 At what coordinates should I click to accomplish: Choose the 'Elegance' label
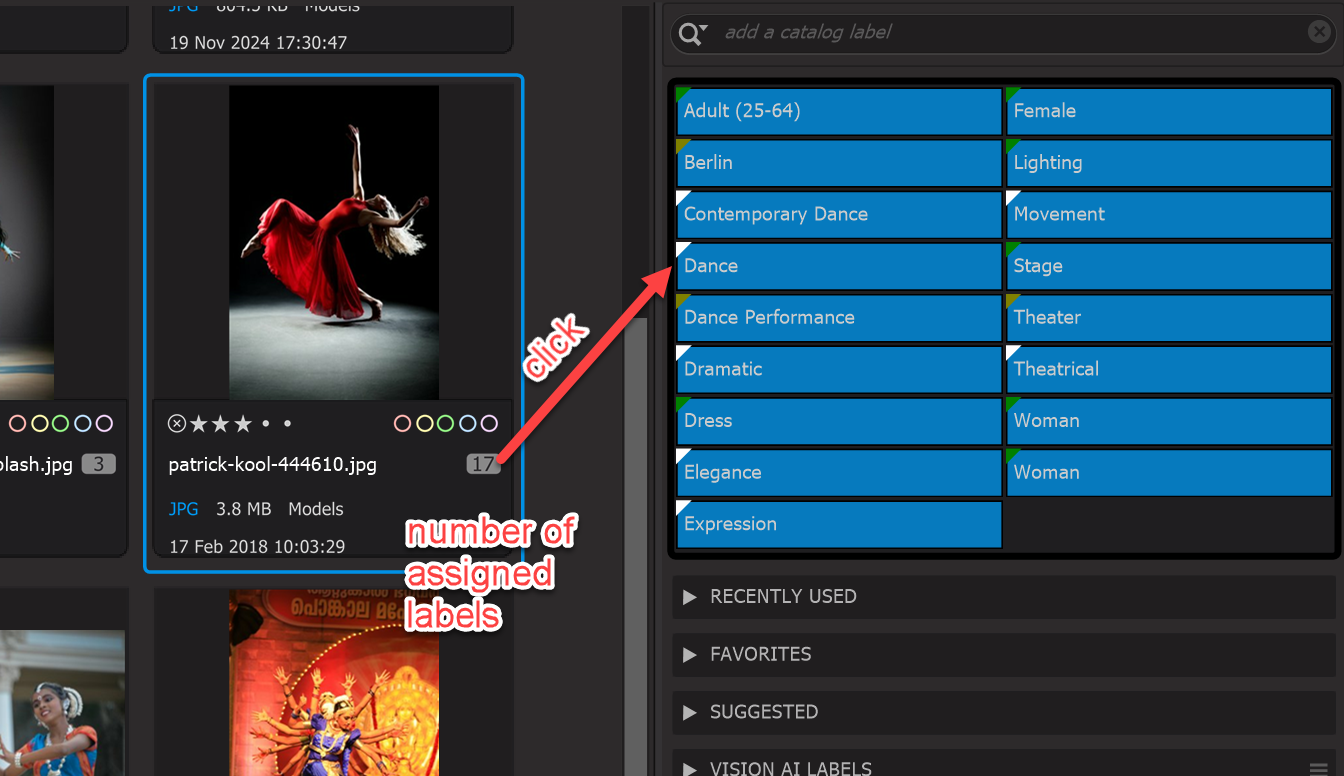pos(839,473)
